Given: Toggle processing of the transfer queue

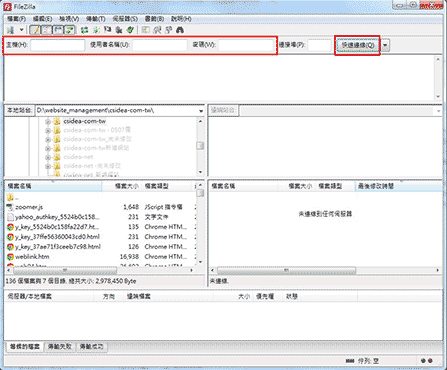Looking at the screenshot, I should point(96,30).
